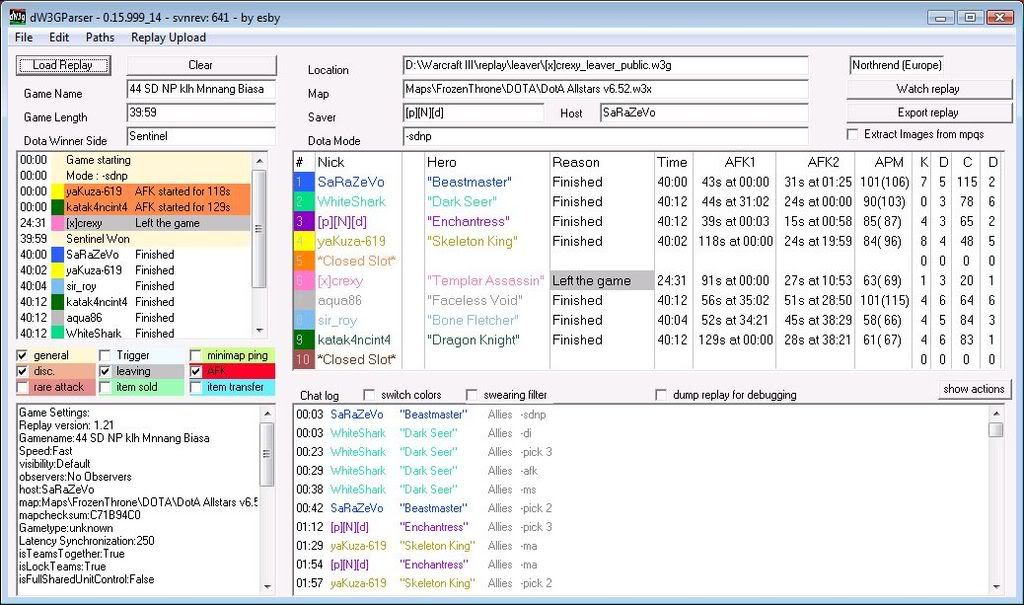Open the Paths menu
The image size is (1024, 605).
(x=100, y=37)
